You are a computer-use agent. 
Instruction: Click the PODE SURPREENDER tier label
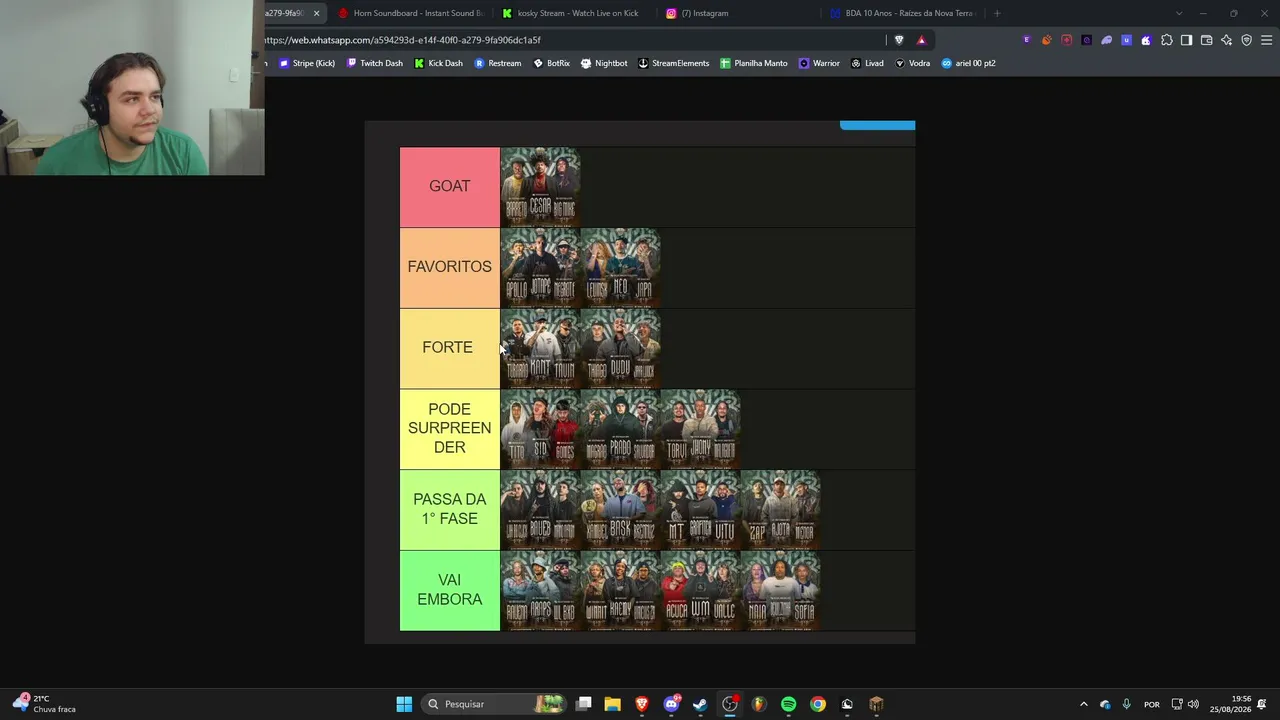click(450, 429)
